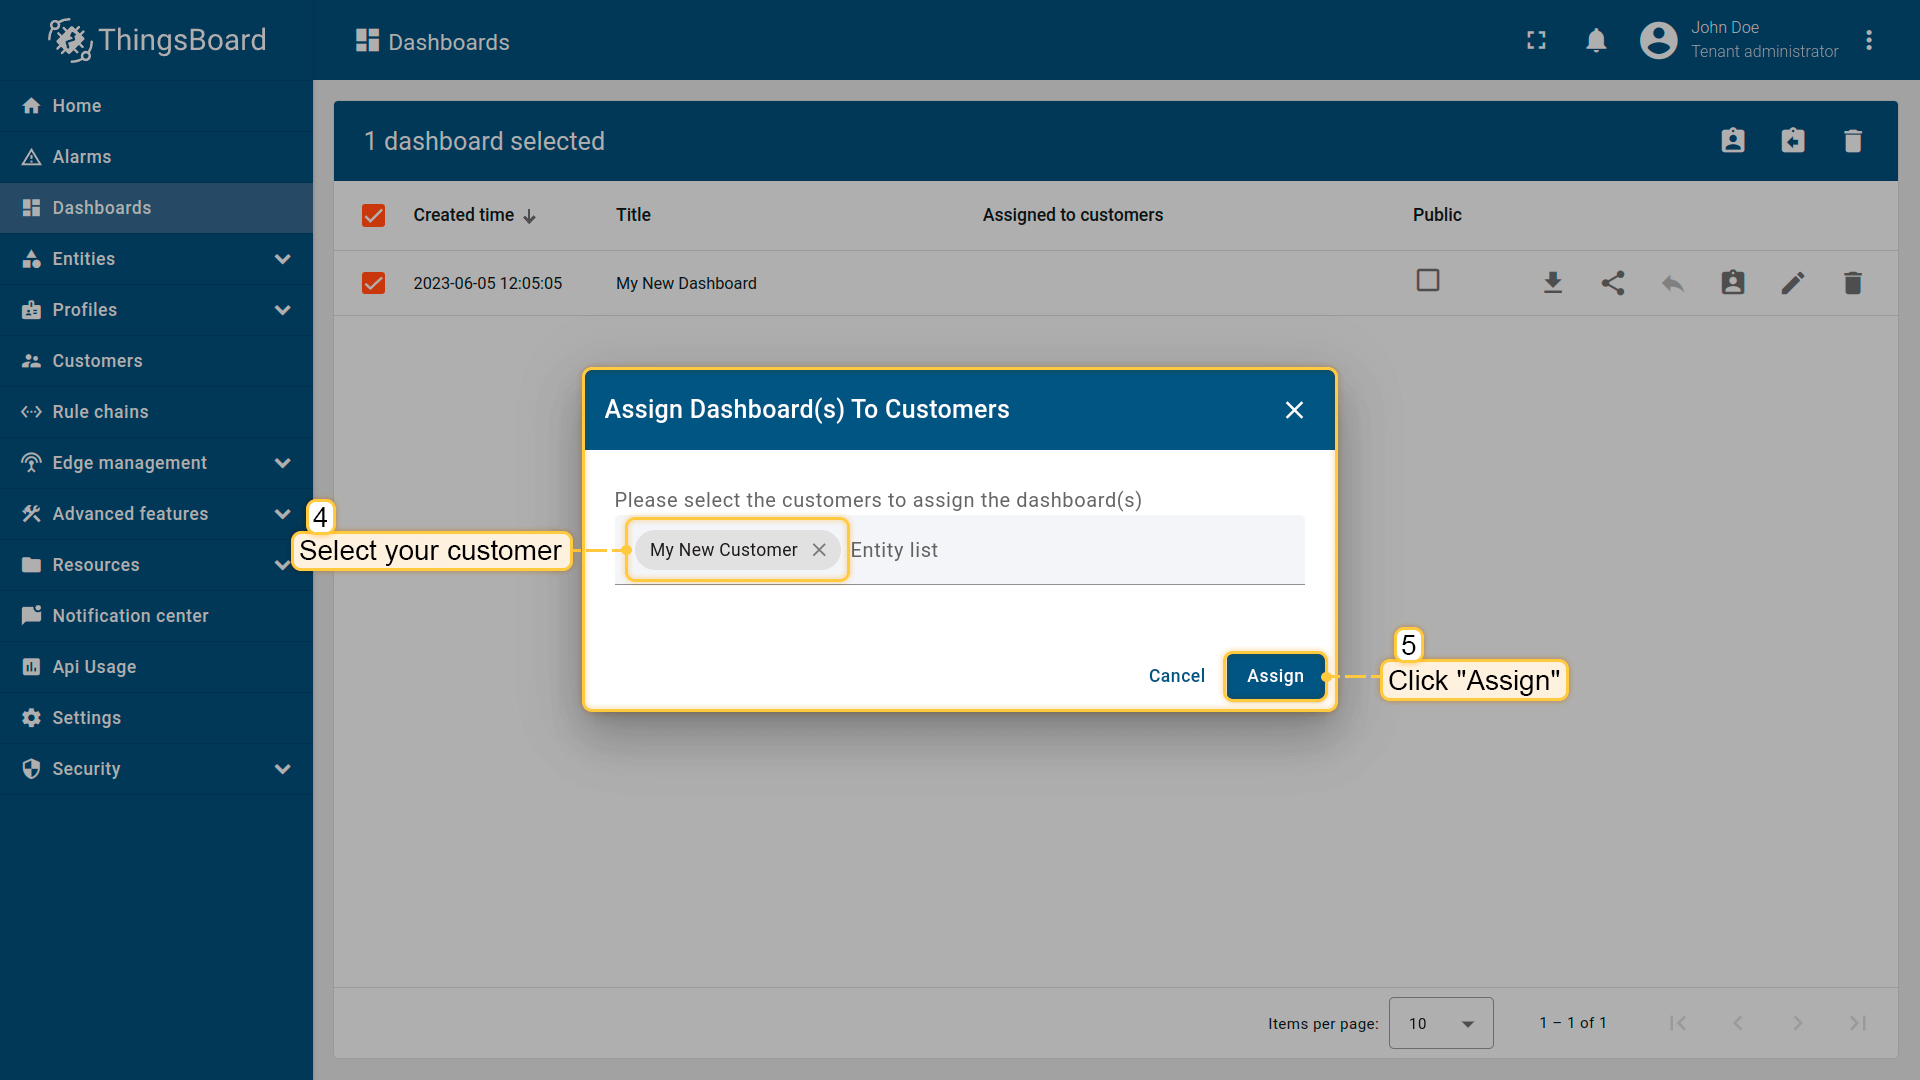Click assign-to-customers icon in selection header
This screenshot has width=1920, height=1080.
[x=1732, y=141]
